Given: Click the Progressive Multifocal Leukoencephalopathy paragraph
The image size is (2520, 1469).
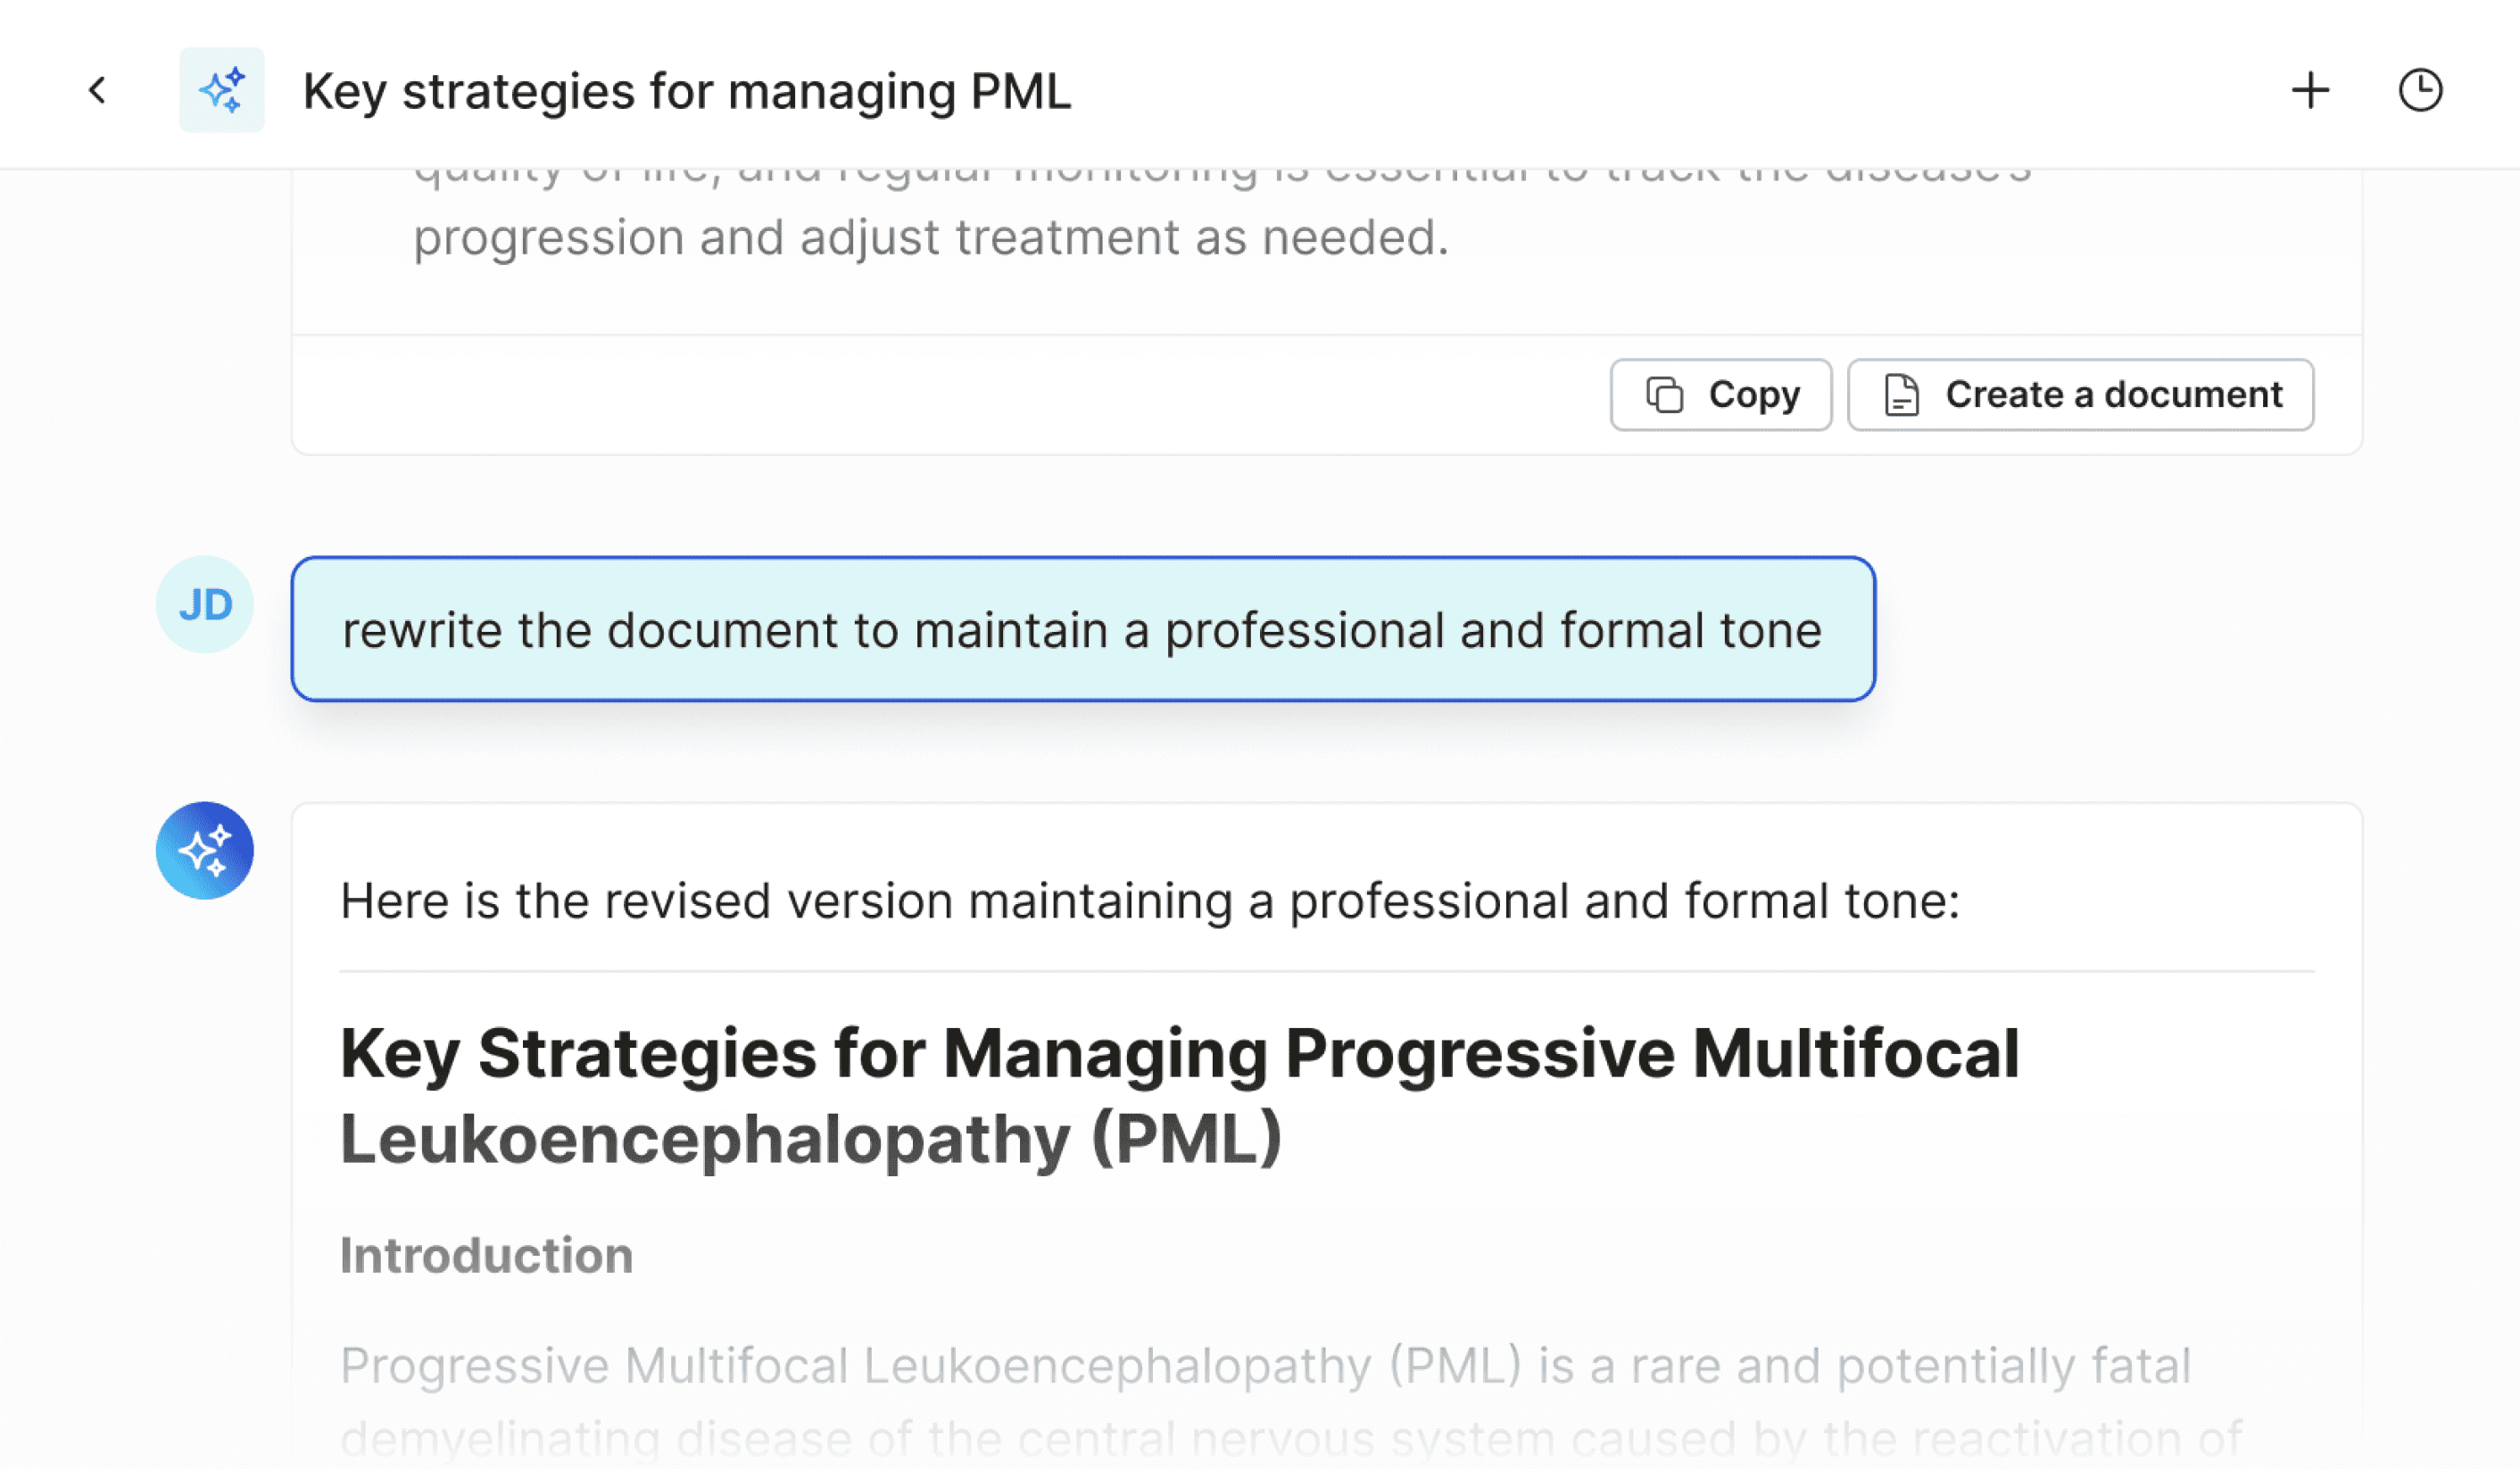Looking at the screenshot, I should click(1290, 1402).
